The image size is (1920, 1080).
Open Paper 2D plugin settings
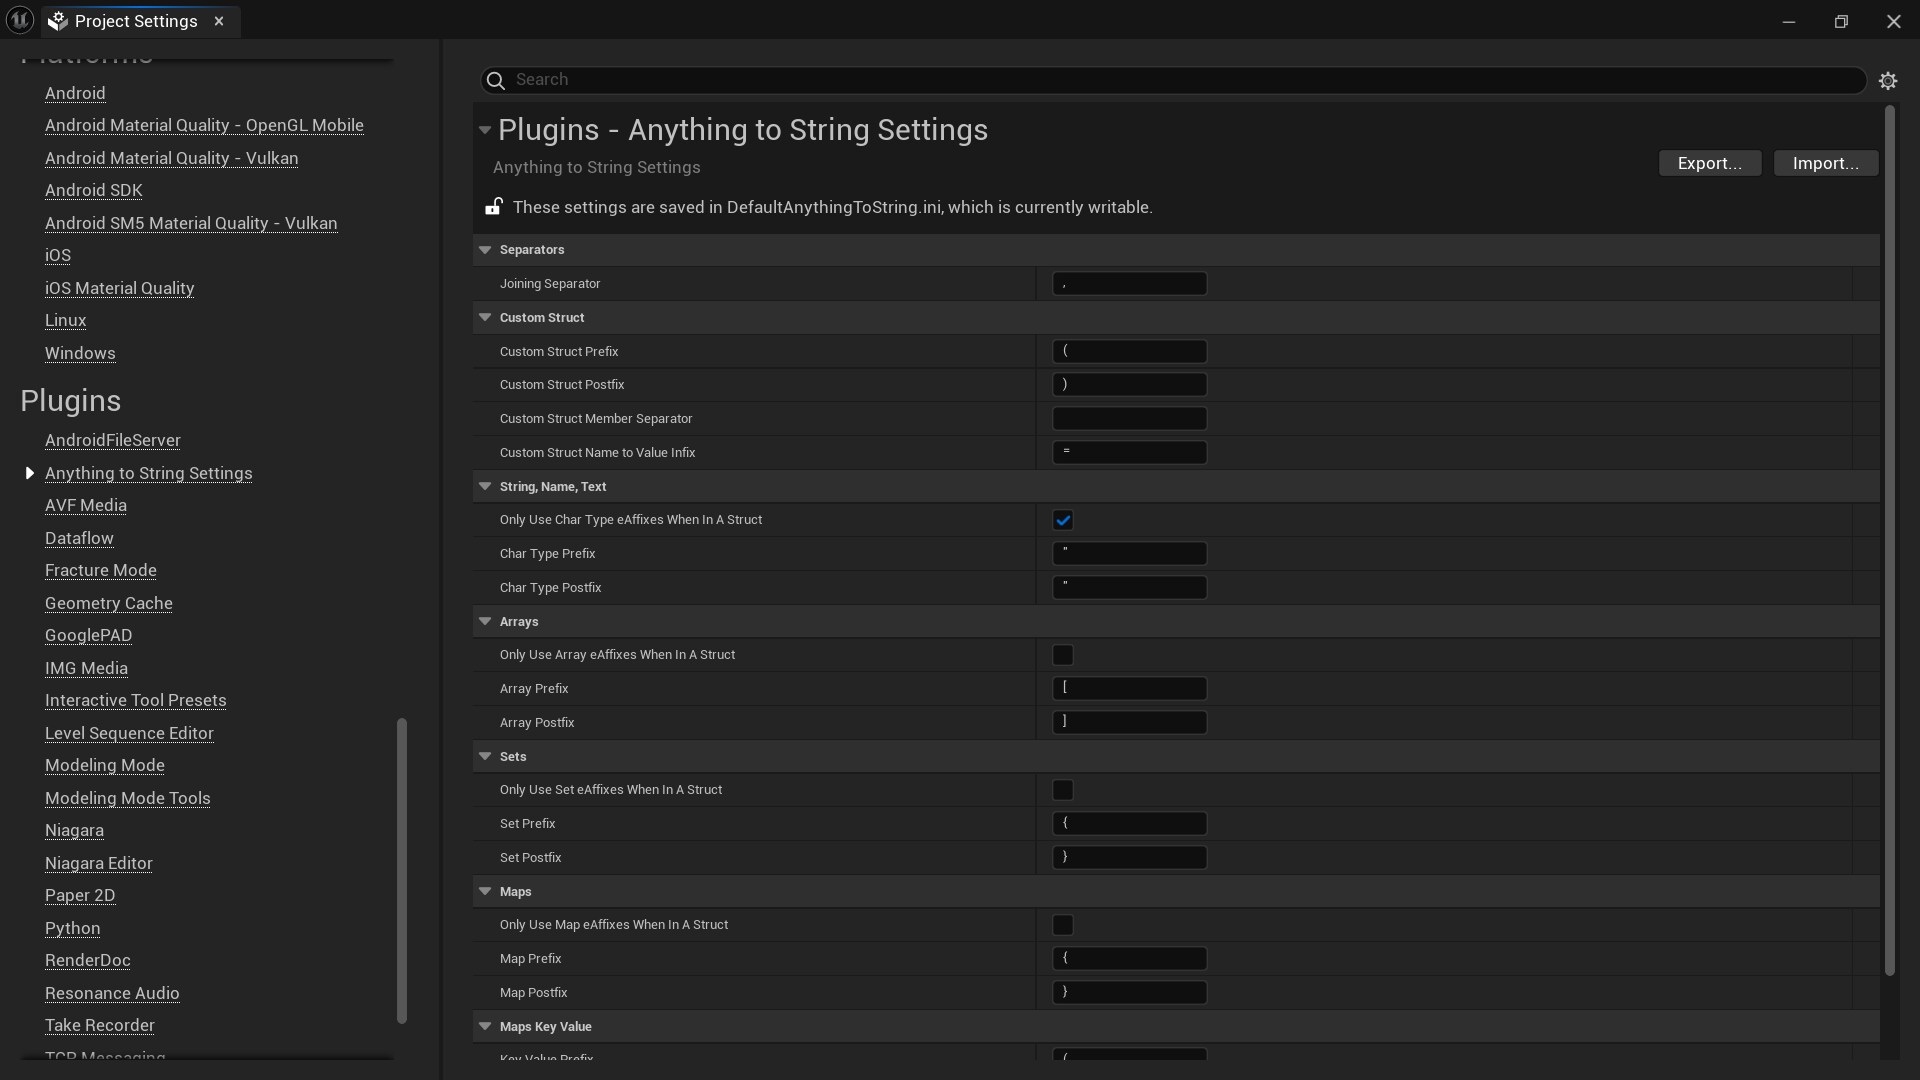click(80, 895)
